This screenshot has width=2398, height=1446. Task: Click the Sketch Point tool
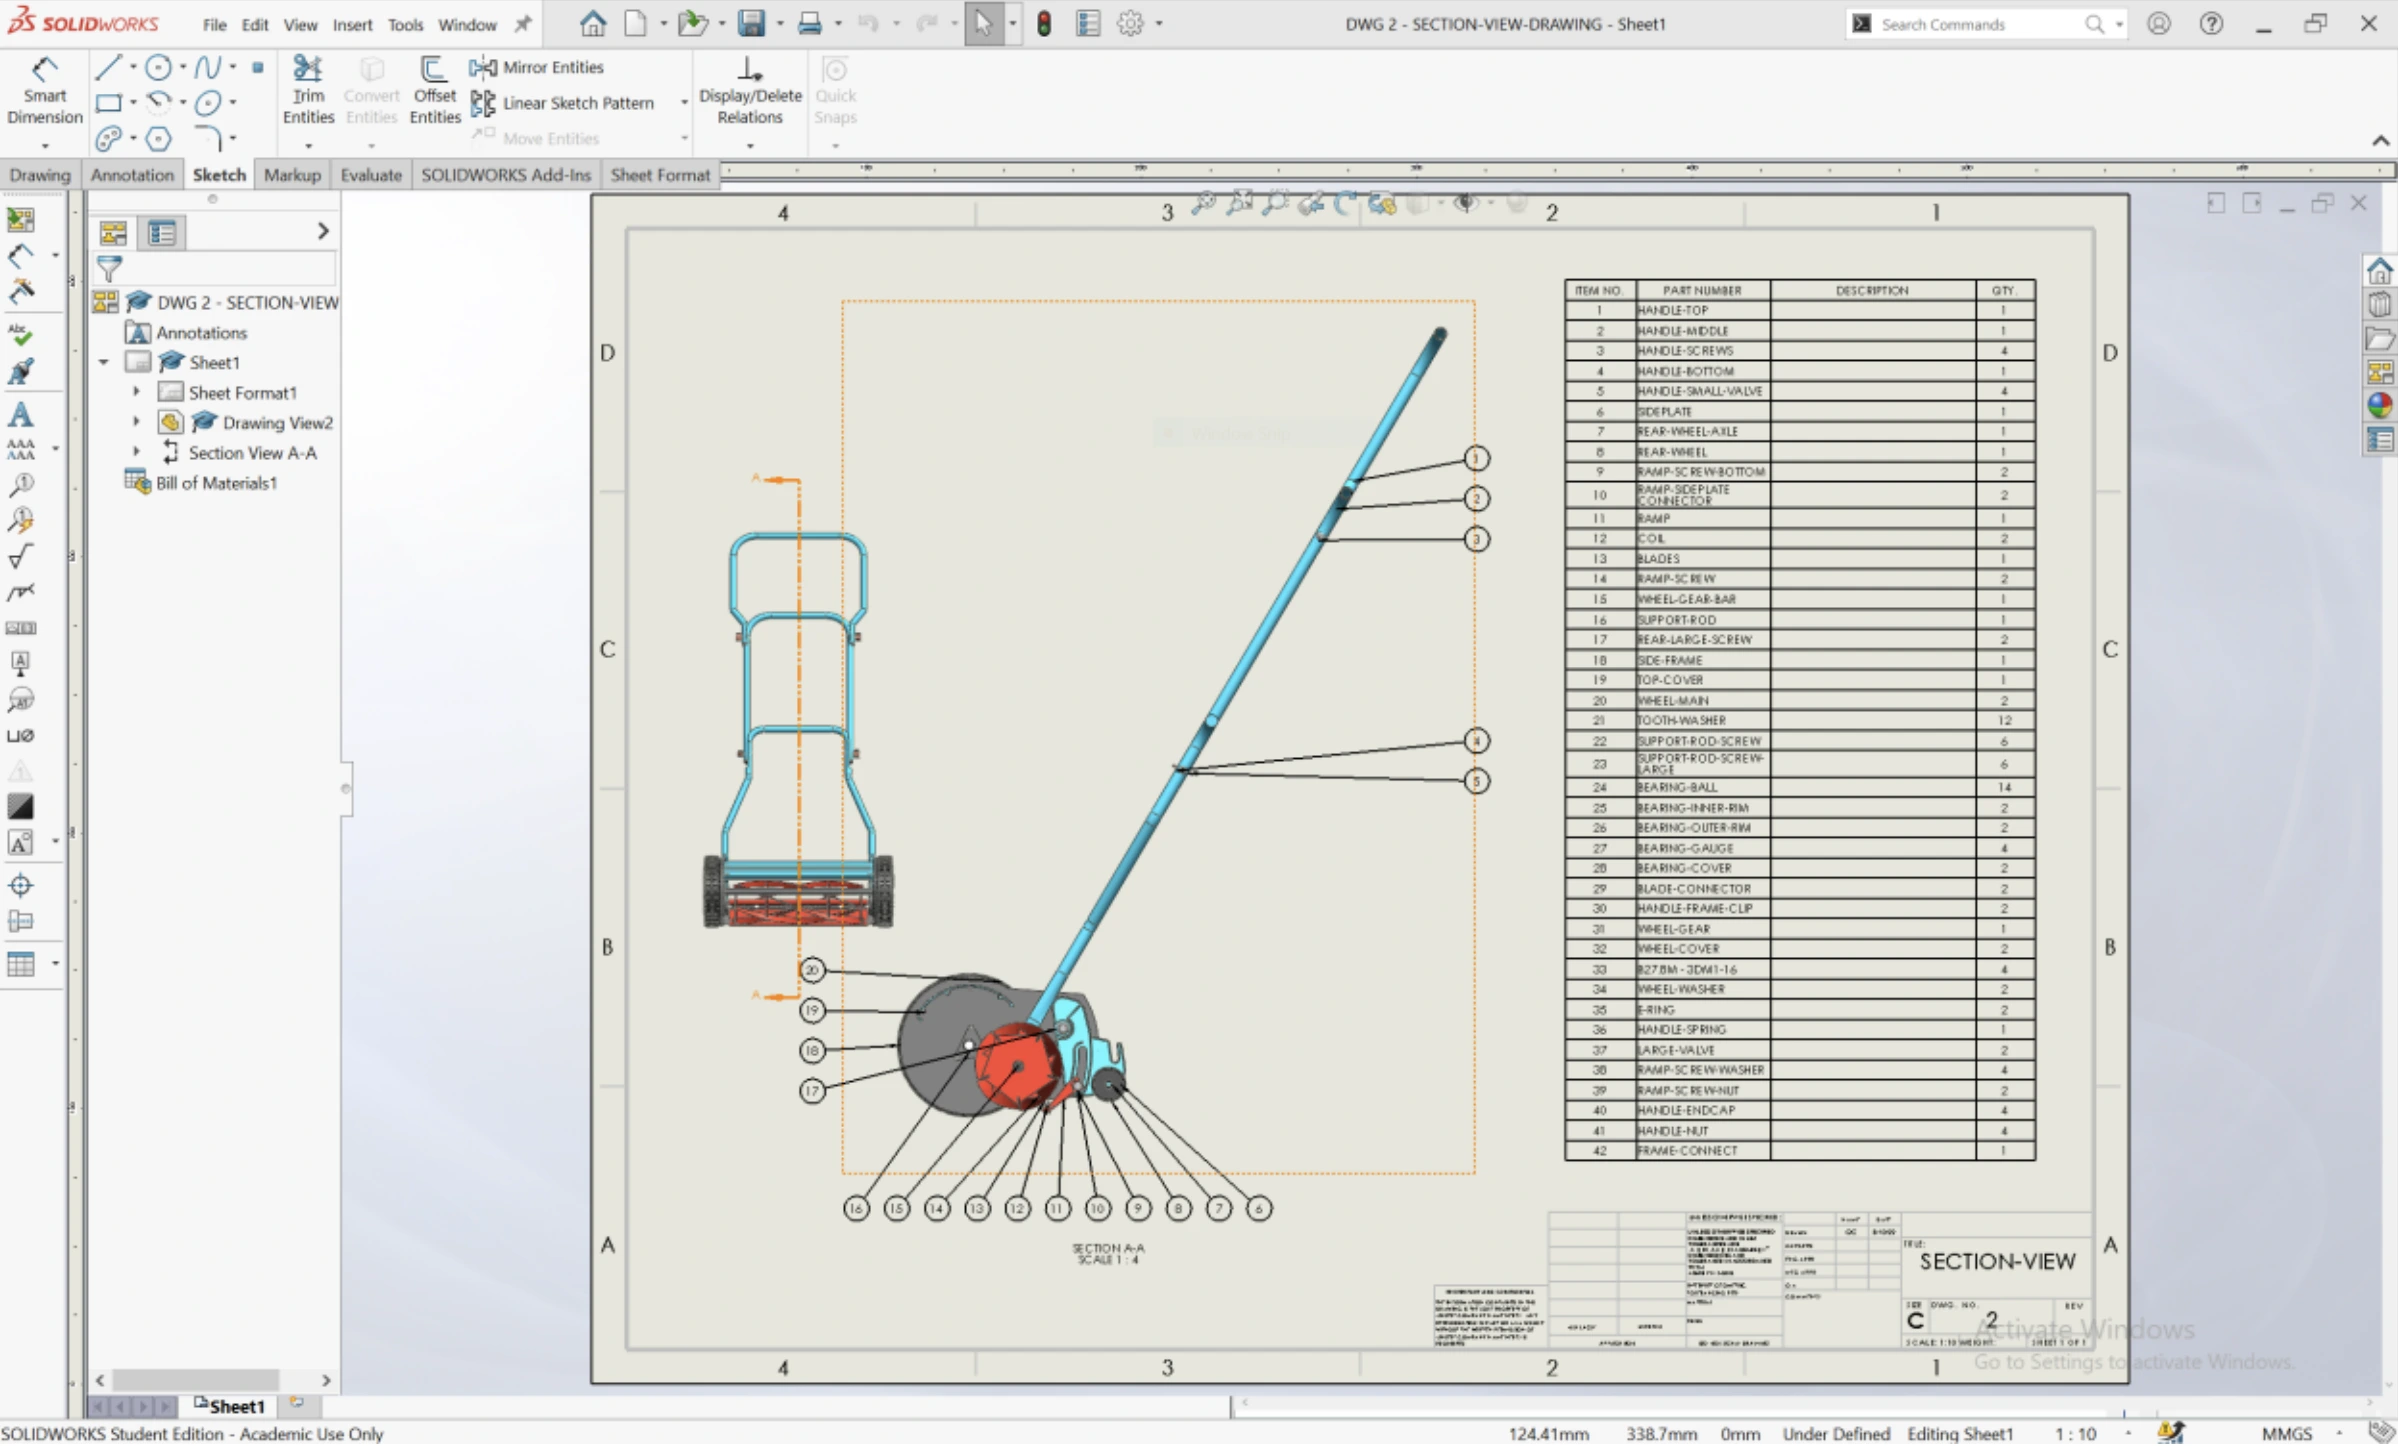point(258,68)
